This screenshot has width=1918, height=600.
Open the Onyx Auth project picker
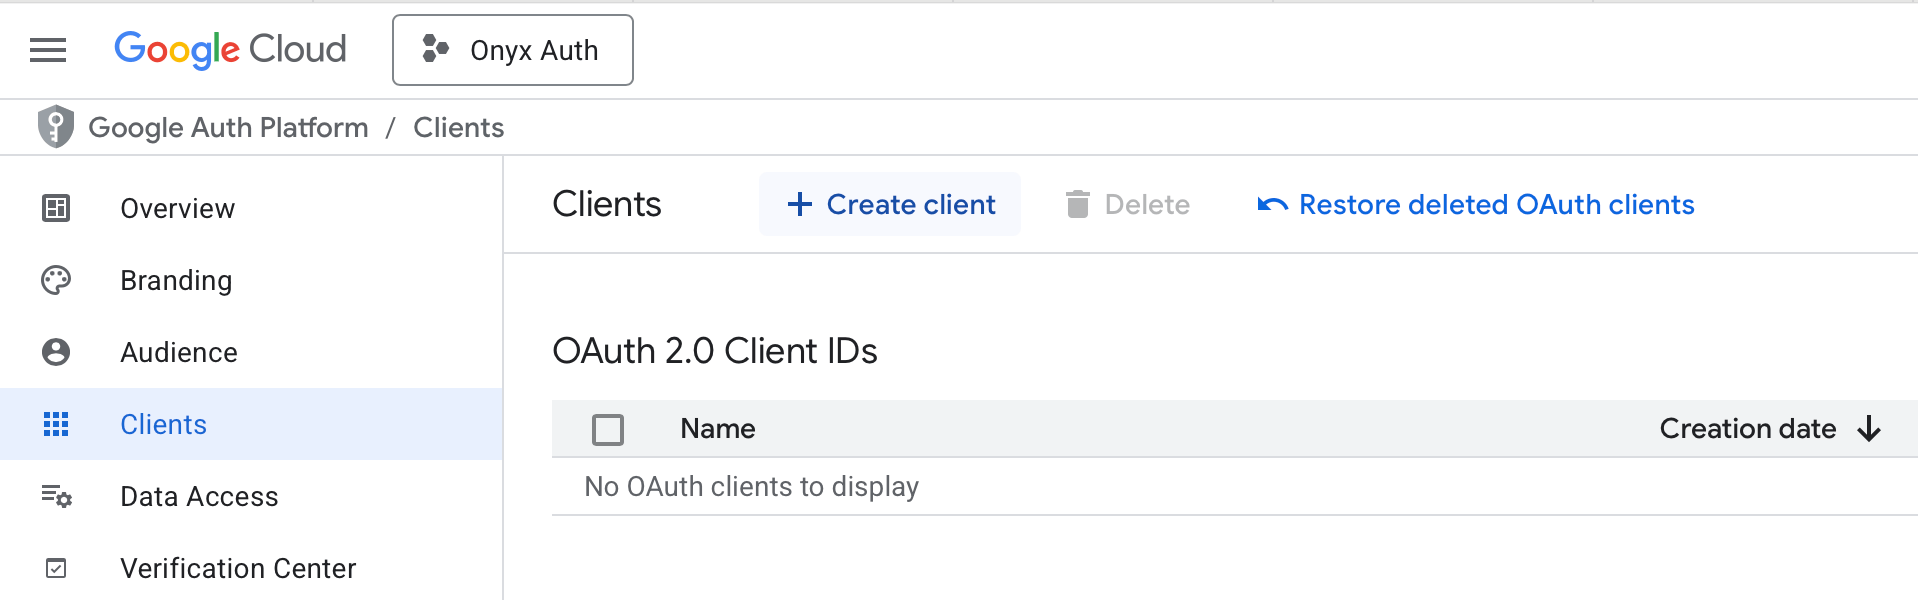(513, 50)
